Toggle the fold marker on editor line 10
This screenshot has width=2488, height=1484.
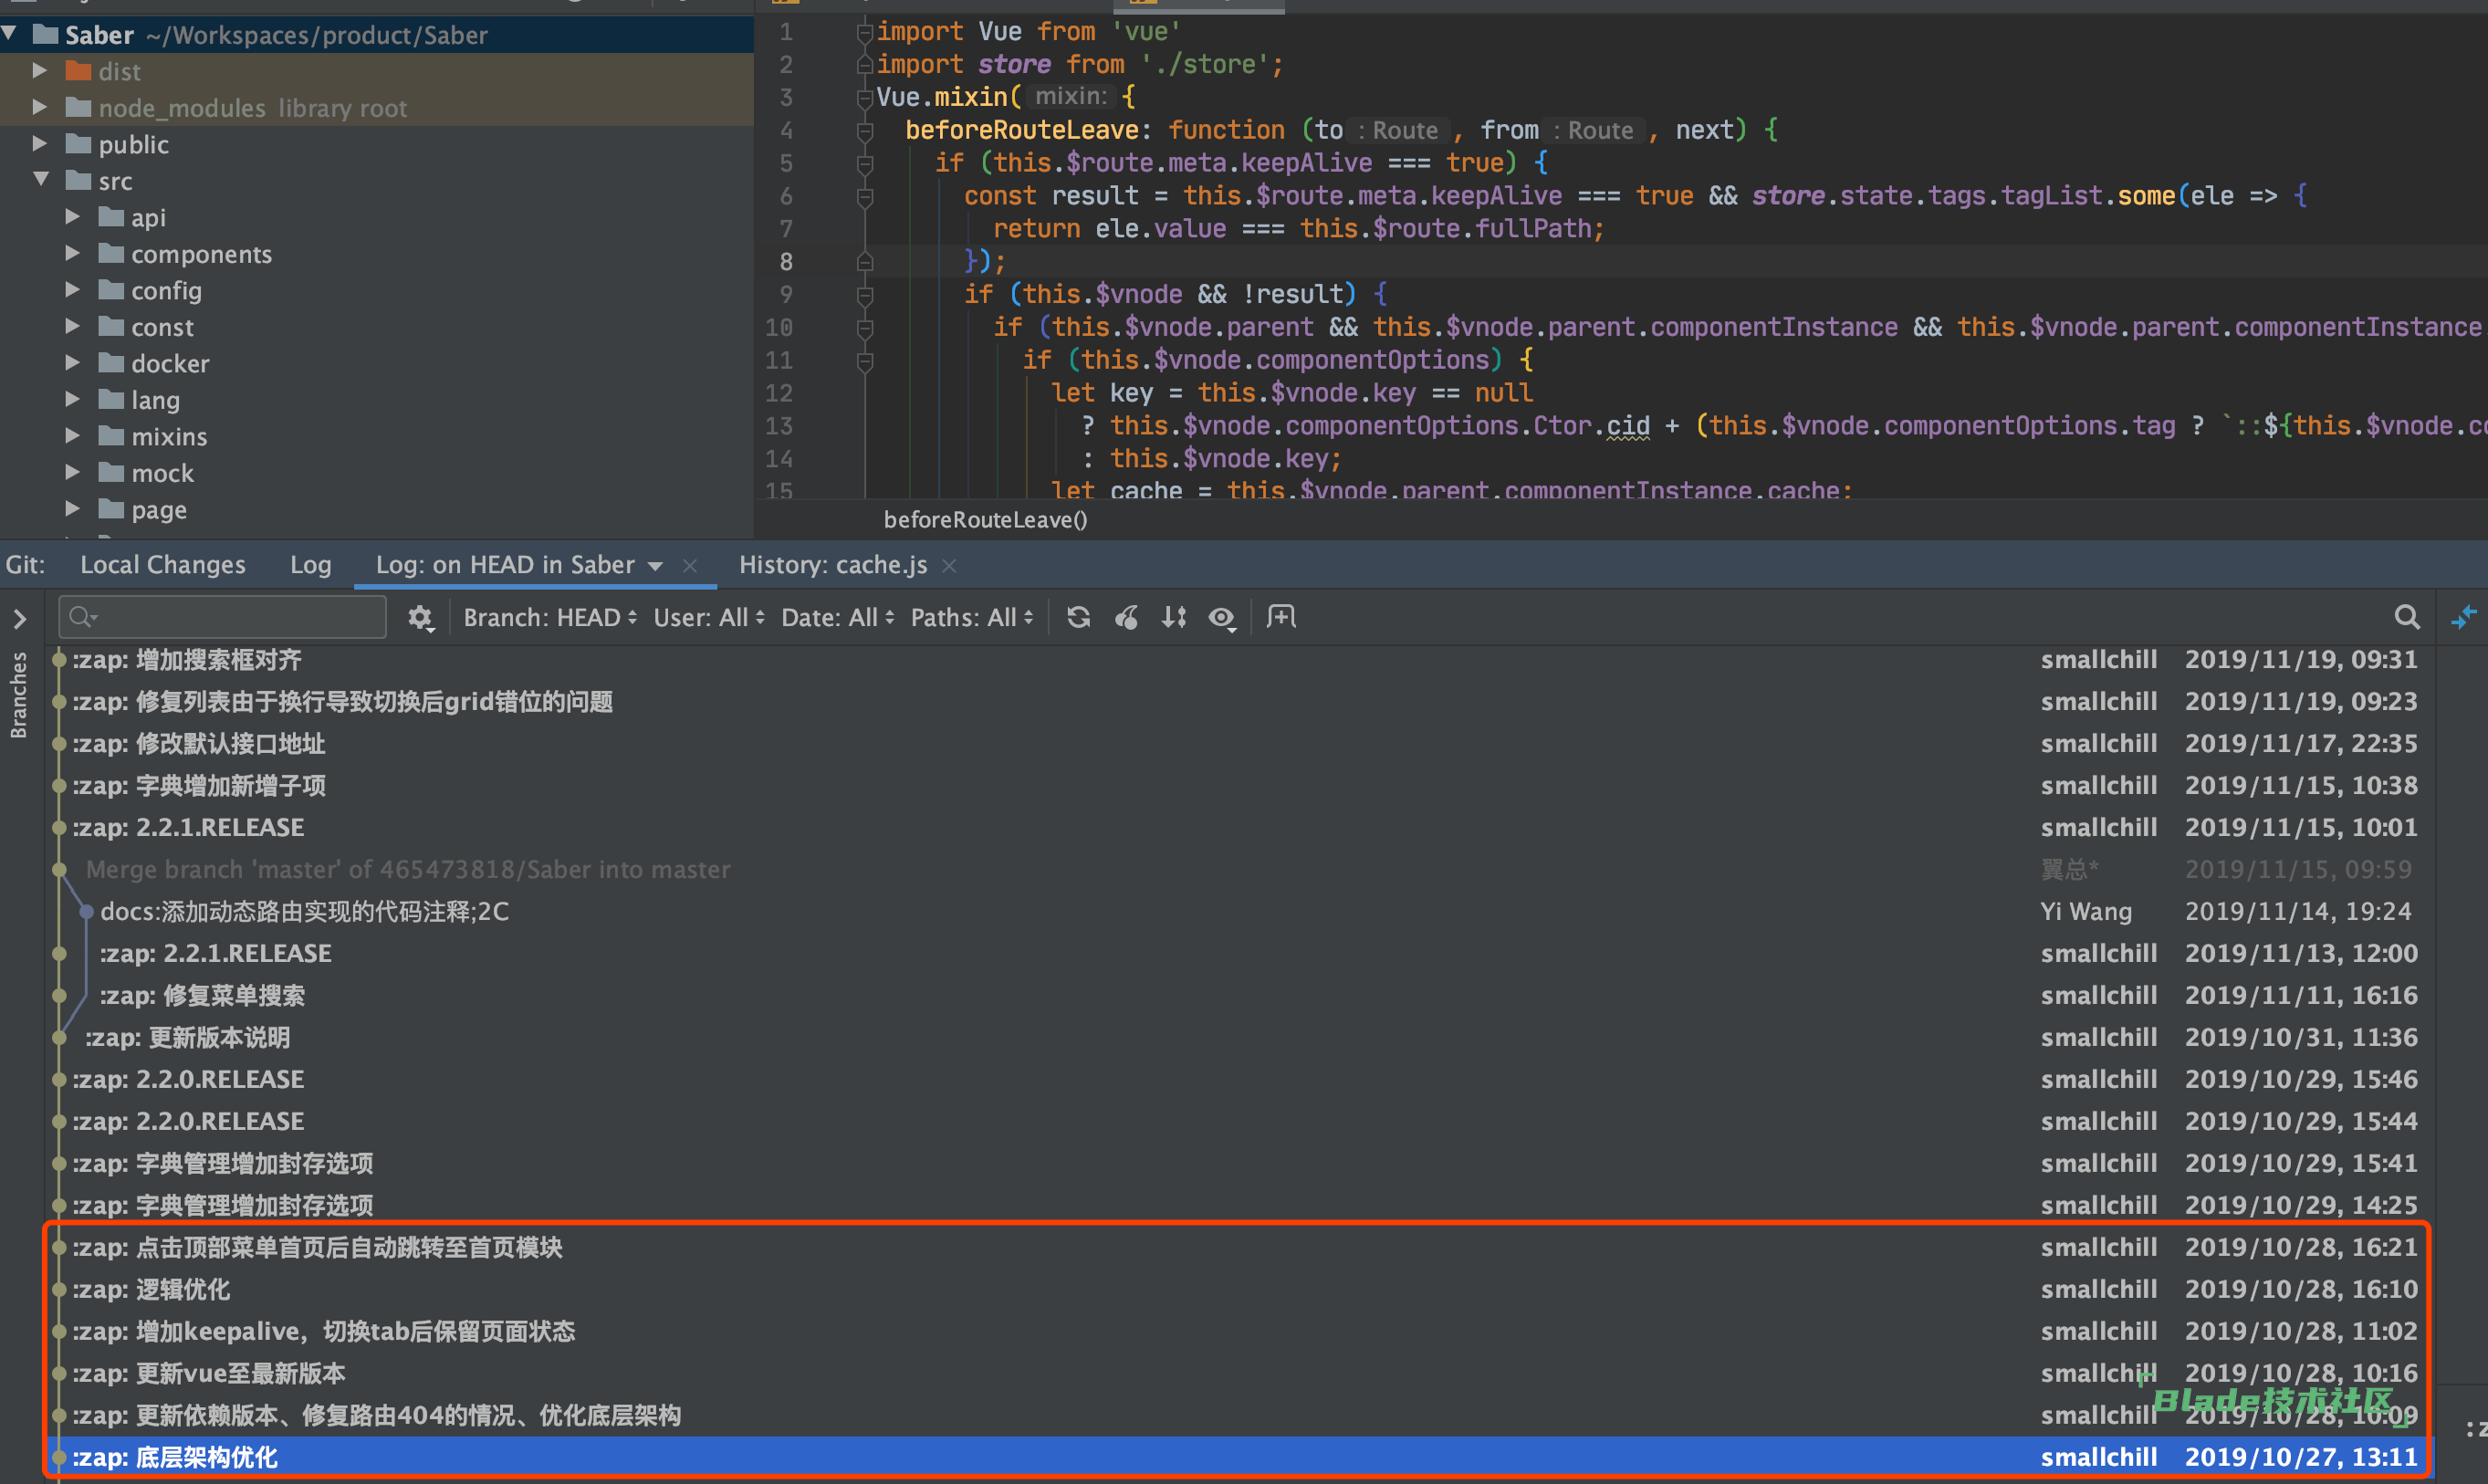pos(865,327)
